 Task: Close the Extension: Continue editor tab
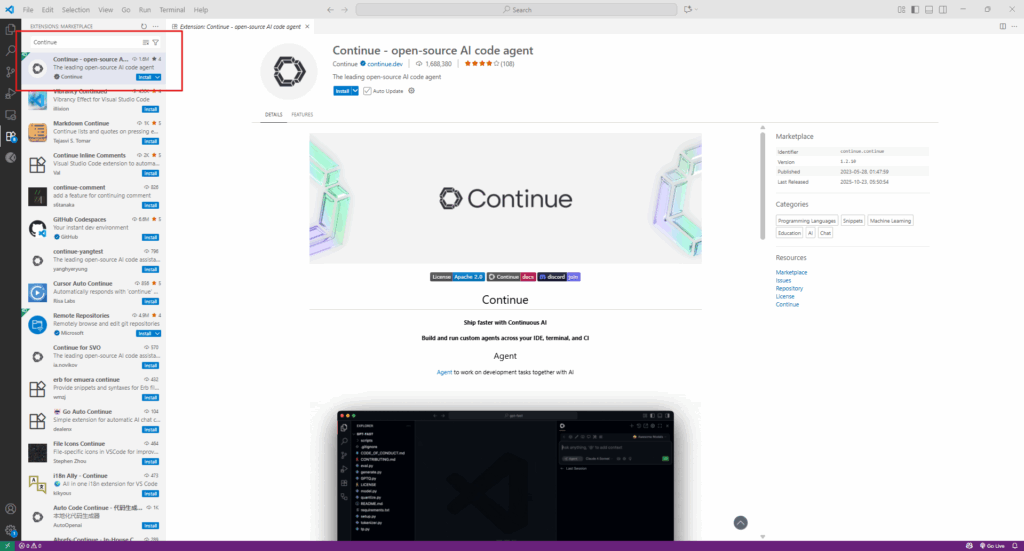(307, 27)
